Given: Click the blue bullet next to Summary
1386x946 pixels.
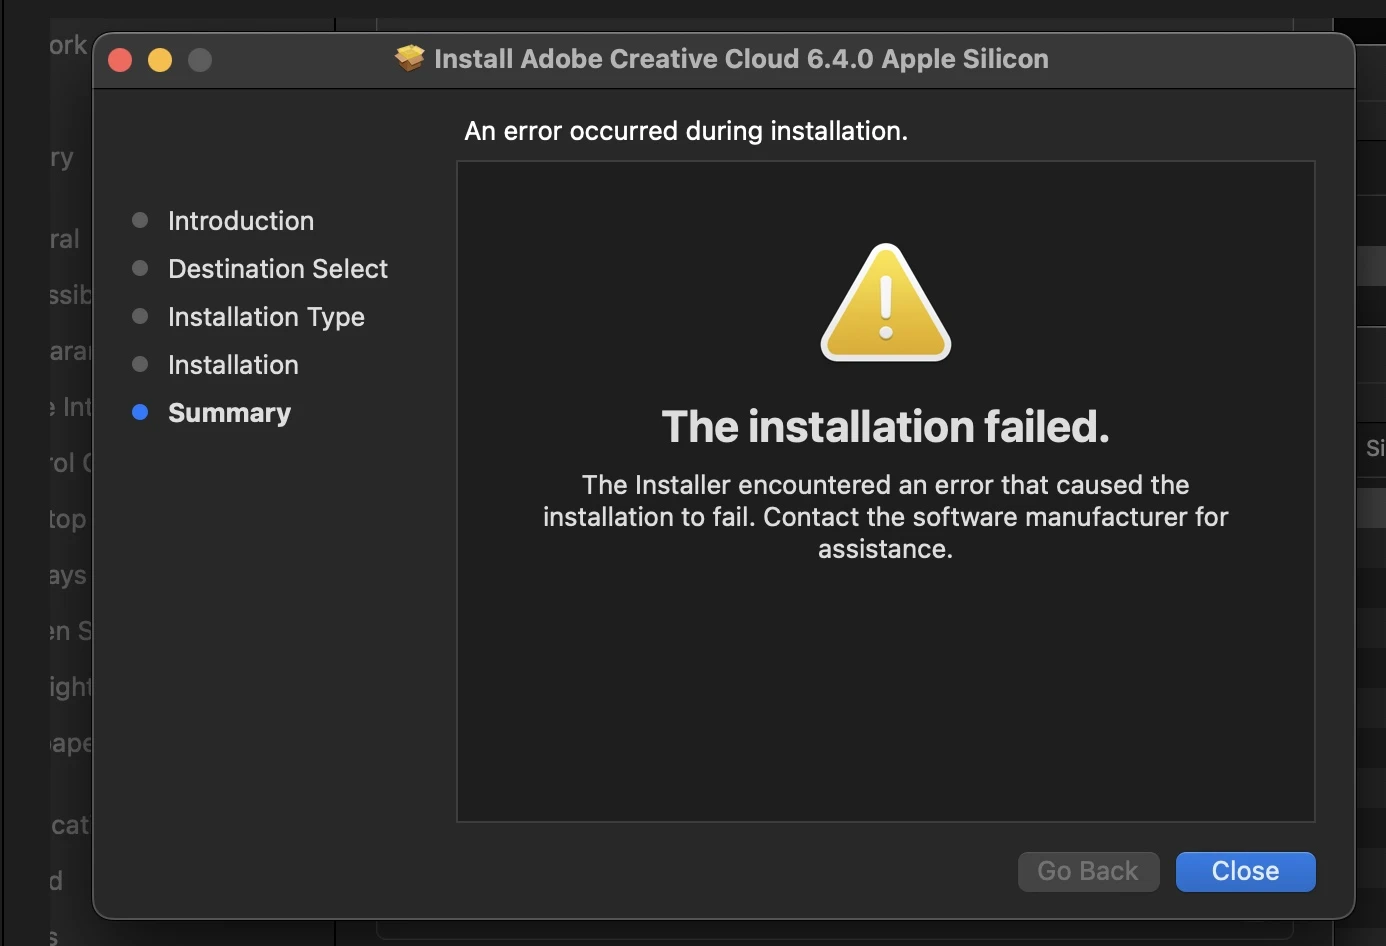Looking at the screenshot, I should point(140,412).
